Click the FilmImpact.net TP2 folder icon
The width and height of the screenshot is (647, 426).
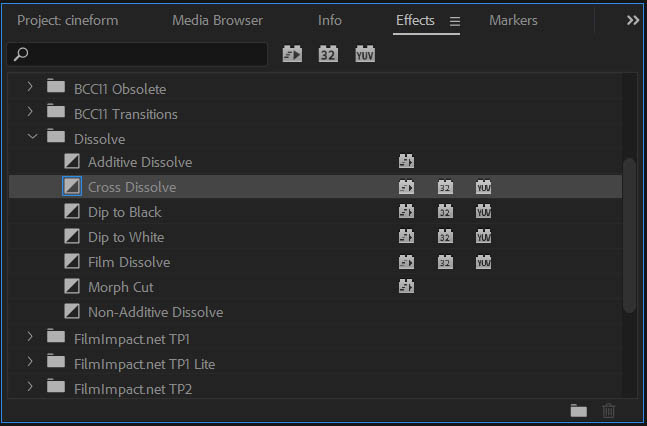tap(56, 387)
